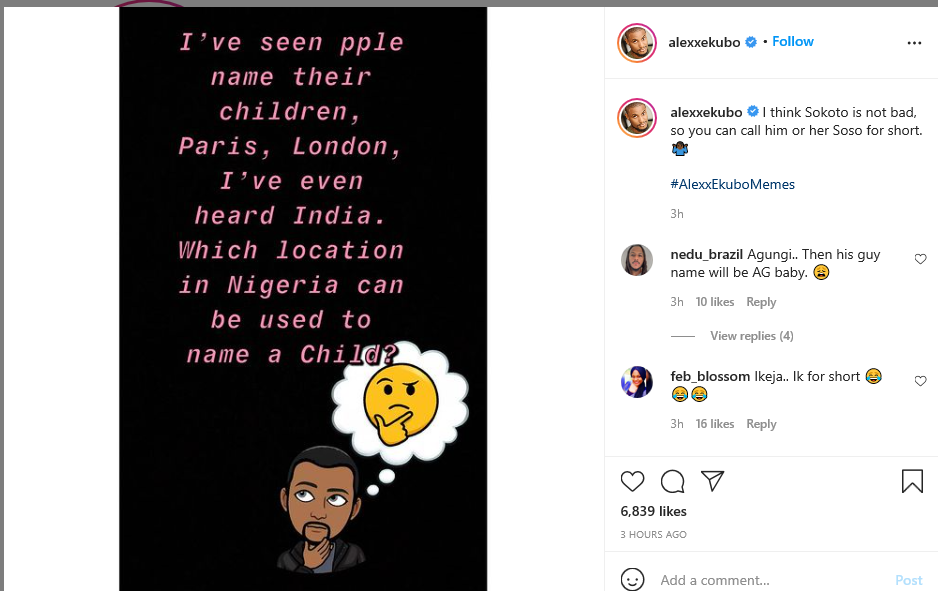This screenshot has width=938, height=591.
Task: Open emoji picker smiley icon
Action: click(632, 580)
